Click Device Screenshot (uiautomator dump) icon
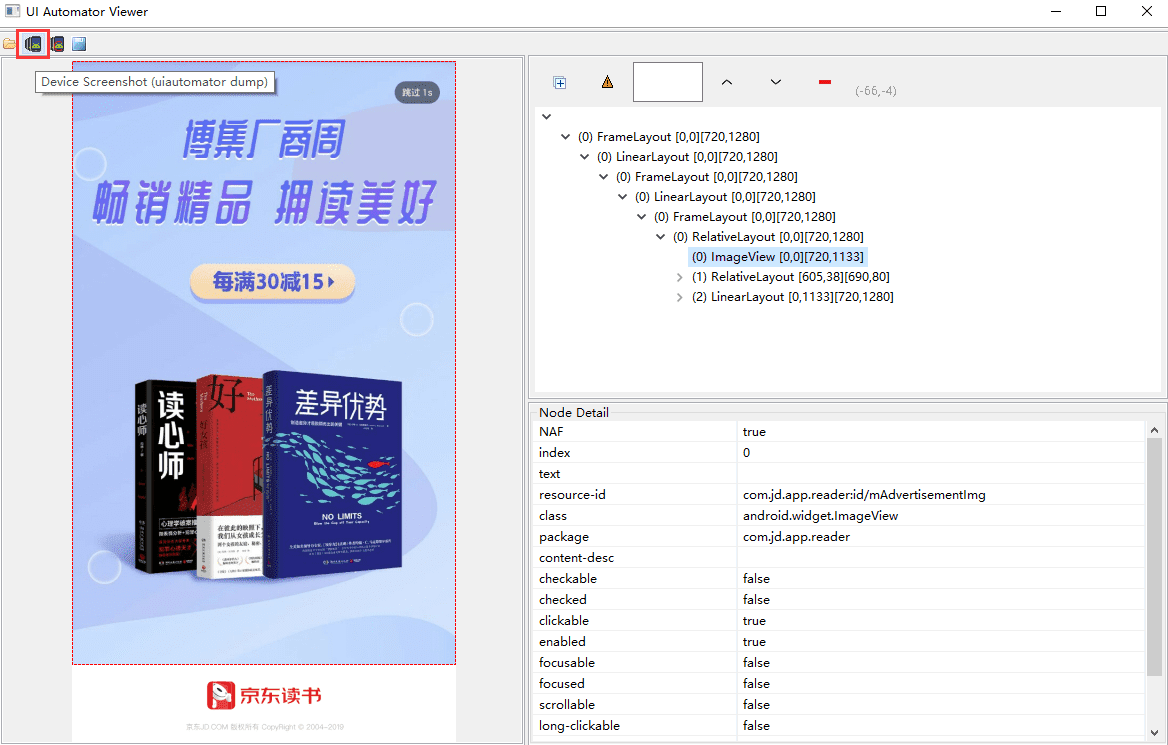Image resolution: width=1168 pixels, height=745 pixels. click(33, 44)
